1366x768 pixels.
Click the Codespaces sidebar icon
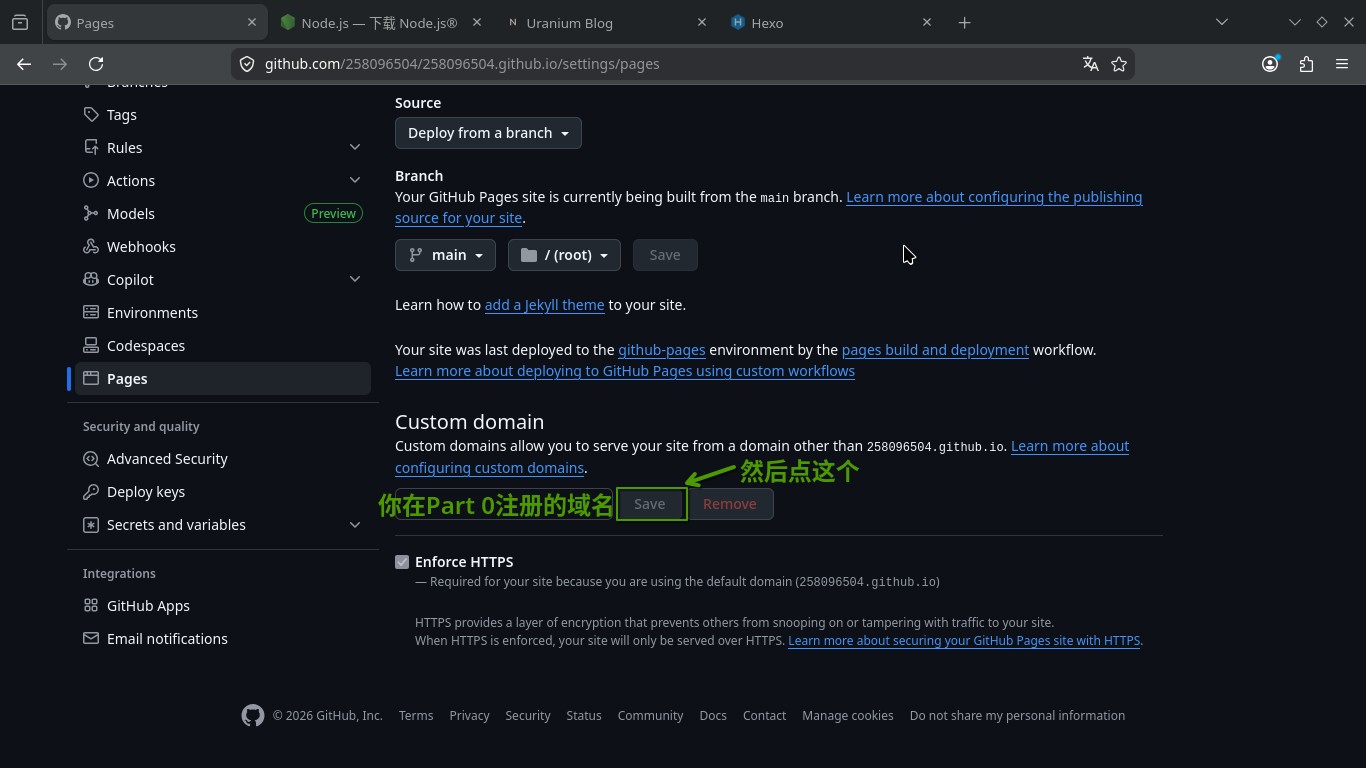91,346
